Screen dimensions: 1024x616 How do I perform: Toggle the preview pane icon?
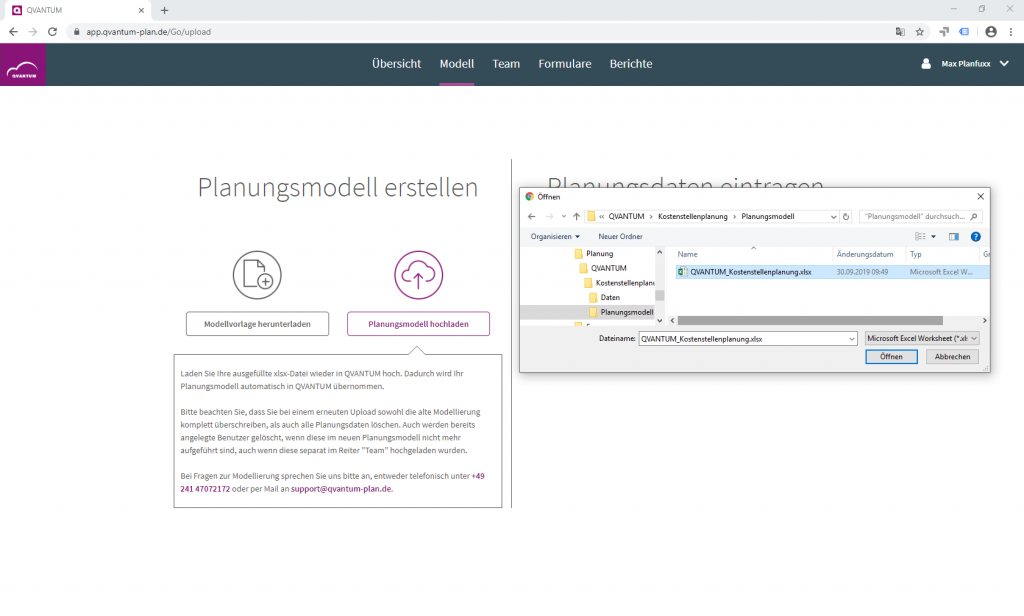(x=954, y=236)
